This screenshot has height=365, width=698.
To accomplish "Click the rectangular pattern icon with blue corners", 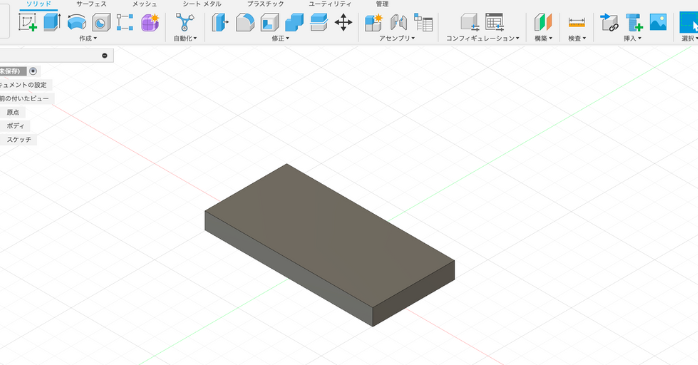I will (x=125, y=22).
